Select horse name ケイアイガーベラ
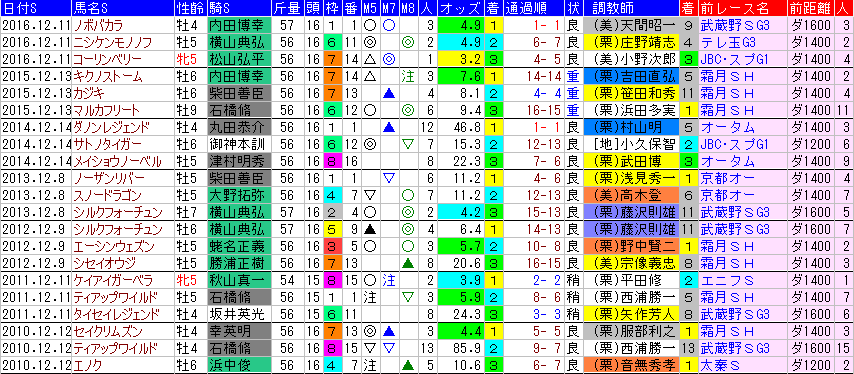The height and width of the screenshot is (374, 854). (x=112, y=280)
